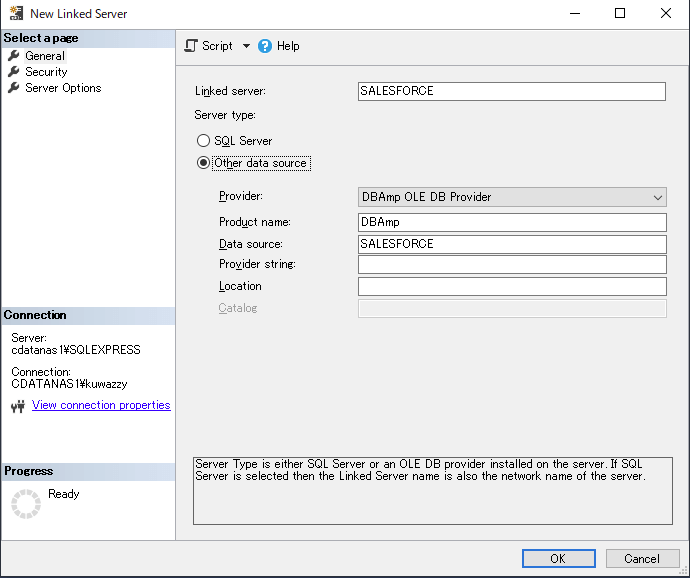Click into the Data source field
This screenshot has width=690, height=578.
[512, 244]
